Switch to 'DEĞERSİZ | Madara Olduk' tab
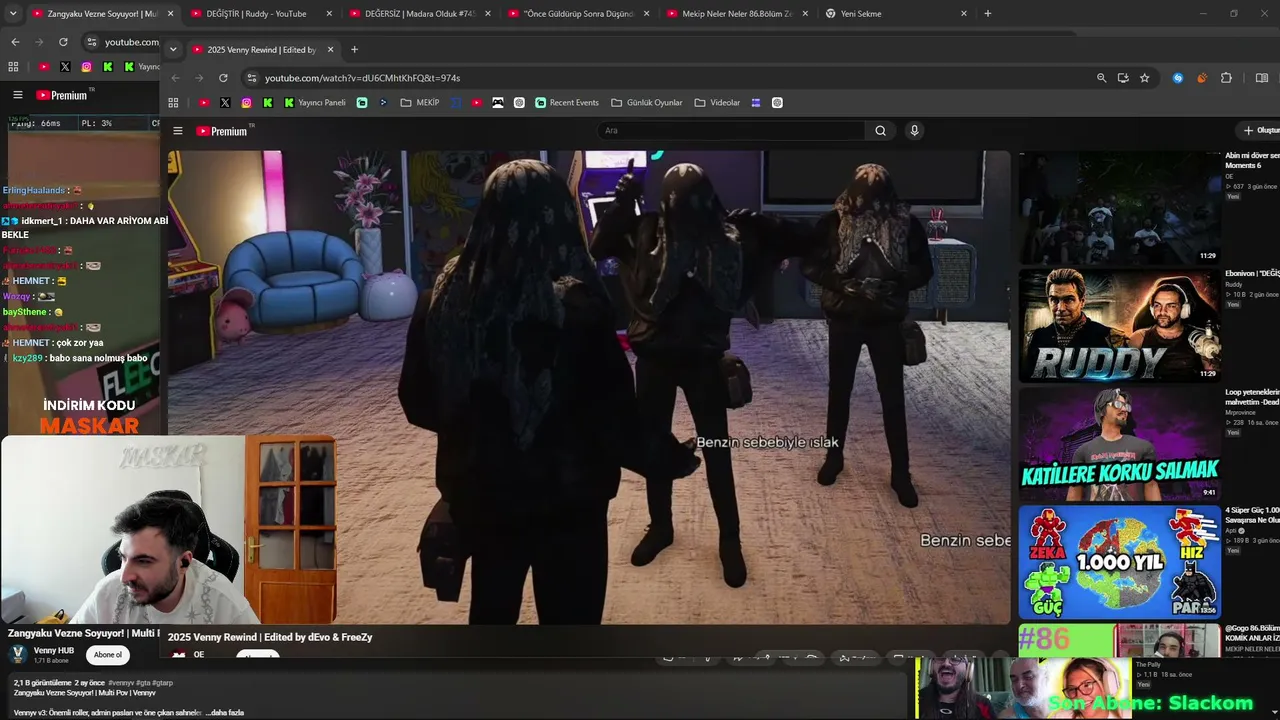This screenshot has height=720, width=1280. 419,14
